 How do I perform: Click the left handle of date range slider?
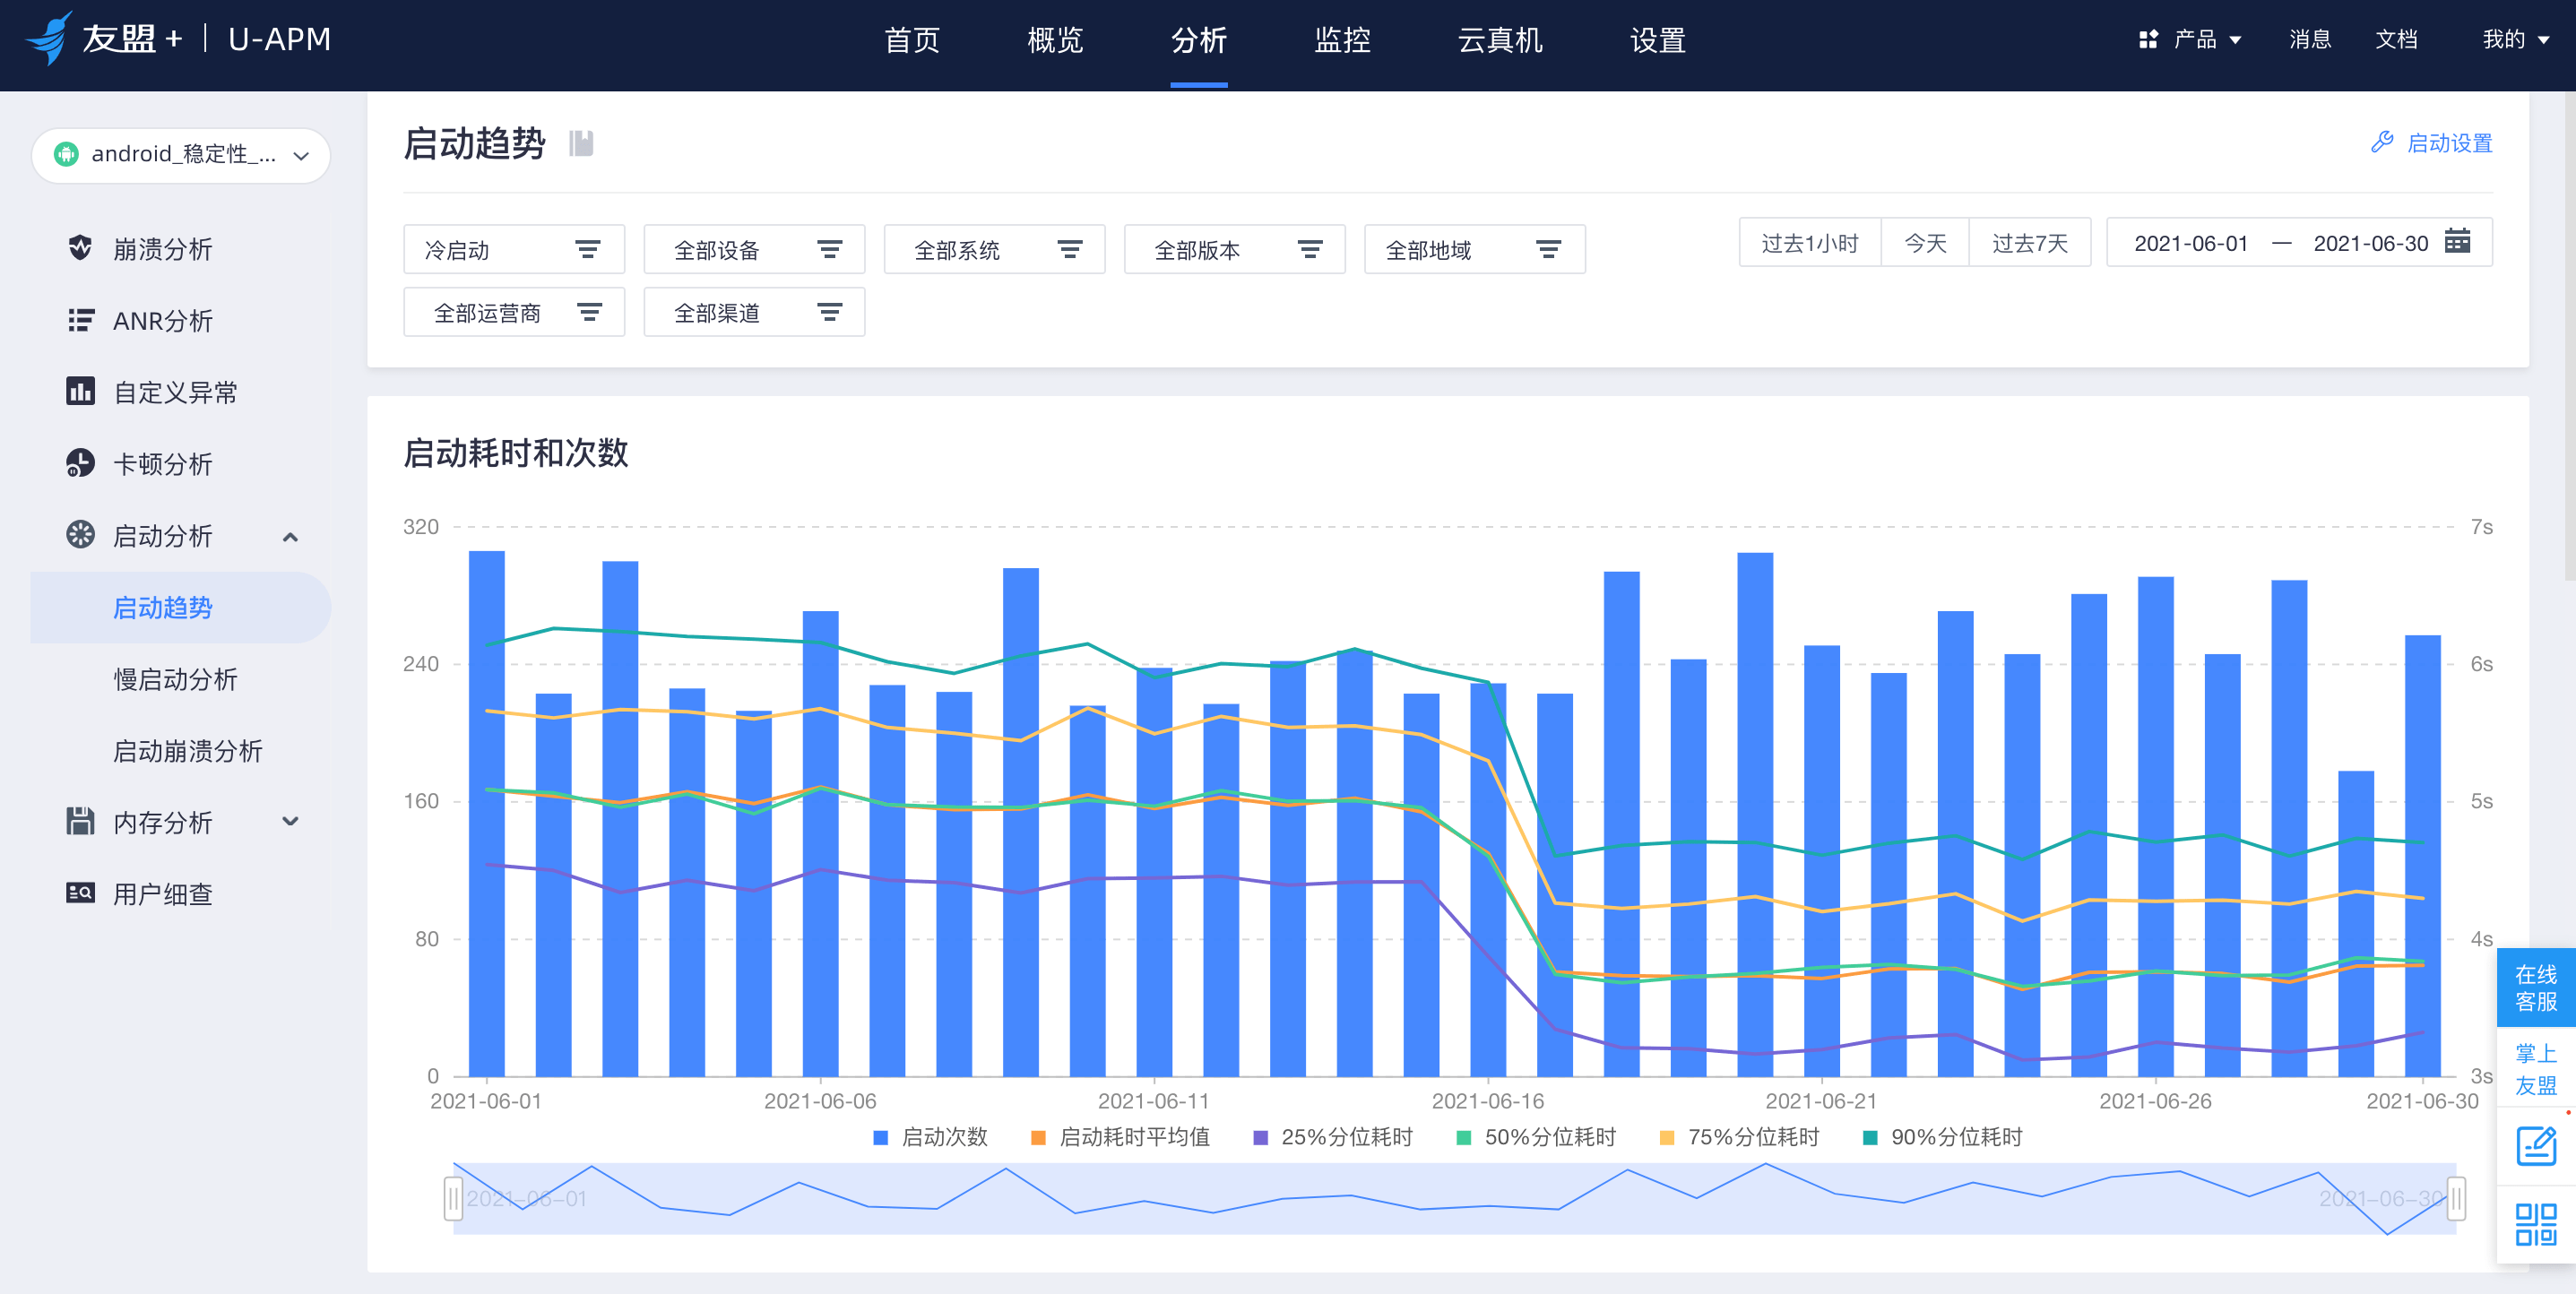coord(453,1198)
